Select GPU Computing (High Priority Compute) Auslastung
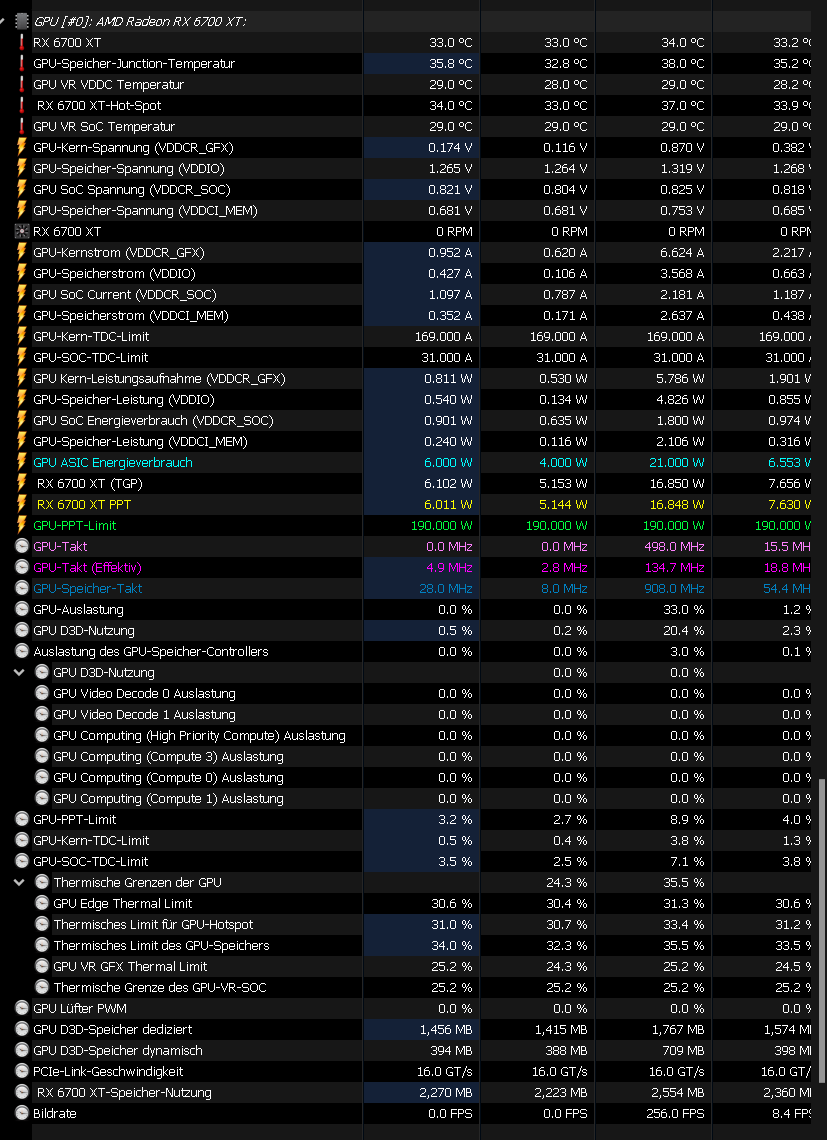 [x=199, y=736]
